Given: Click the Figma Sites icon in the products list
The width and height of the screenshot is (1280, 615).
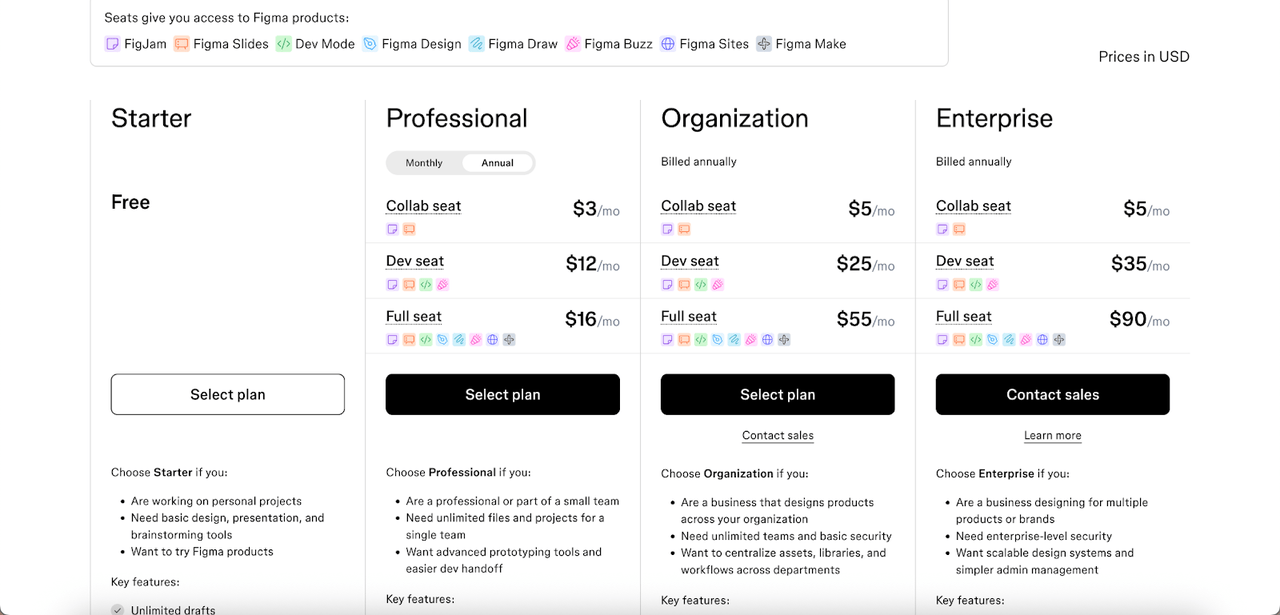Looking at the screenshot, I should coord(667,44).
